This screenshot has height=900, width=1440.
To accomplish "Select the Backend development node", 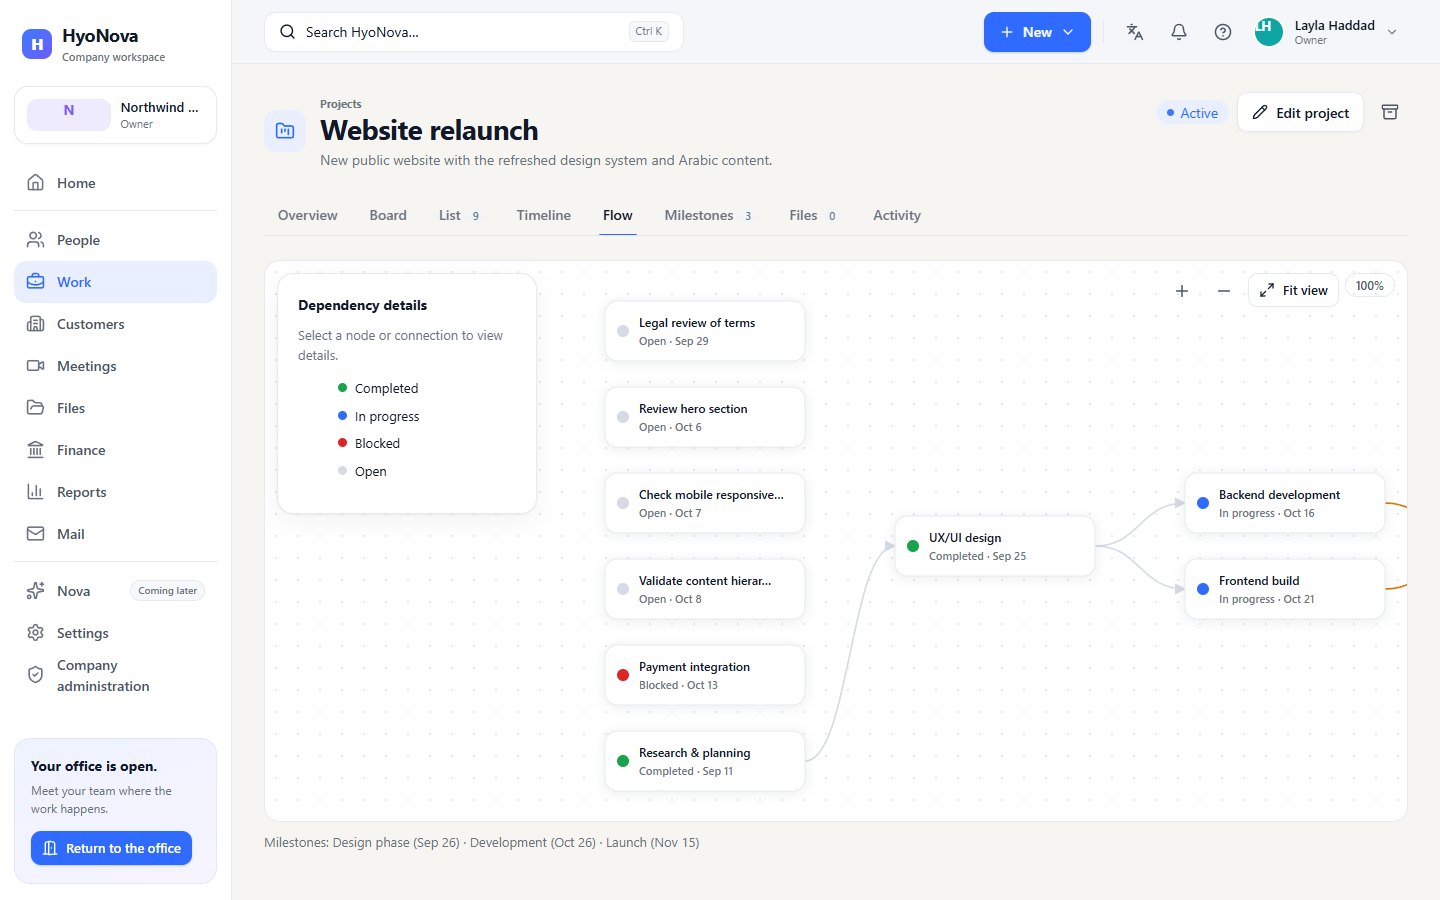I will (1285, 503).
